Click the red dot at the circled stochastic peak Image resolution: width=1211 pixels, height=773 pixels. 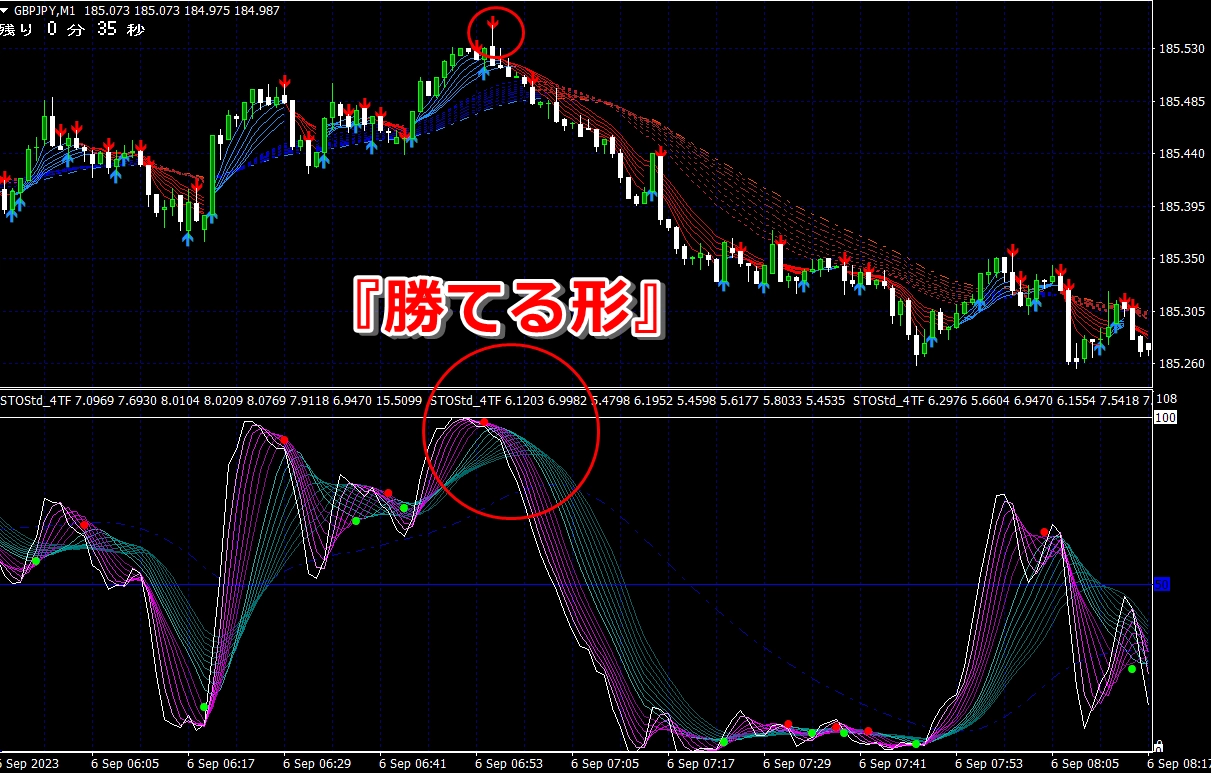(x=485, y=423)
